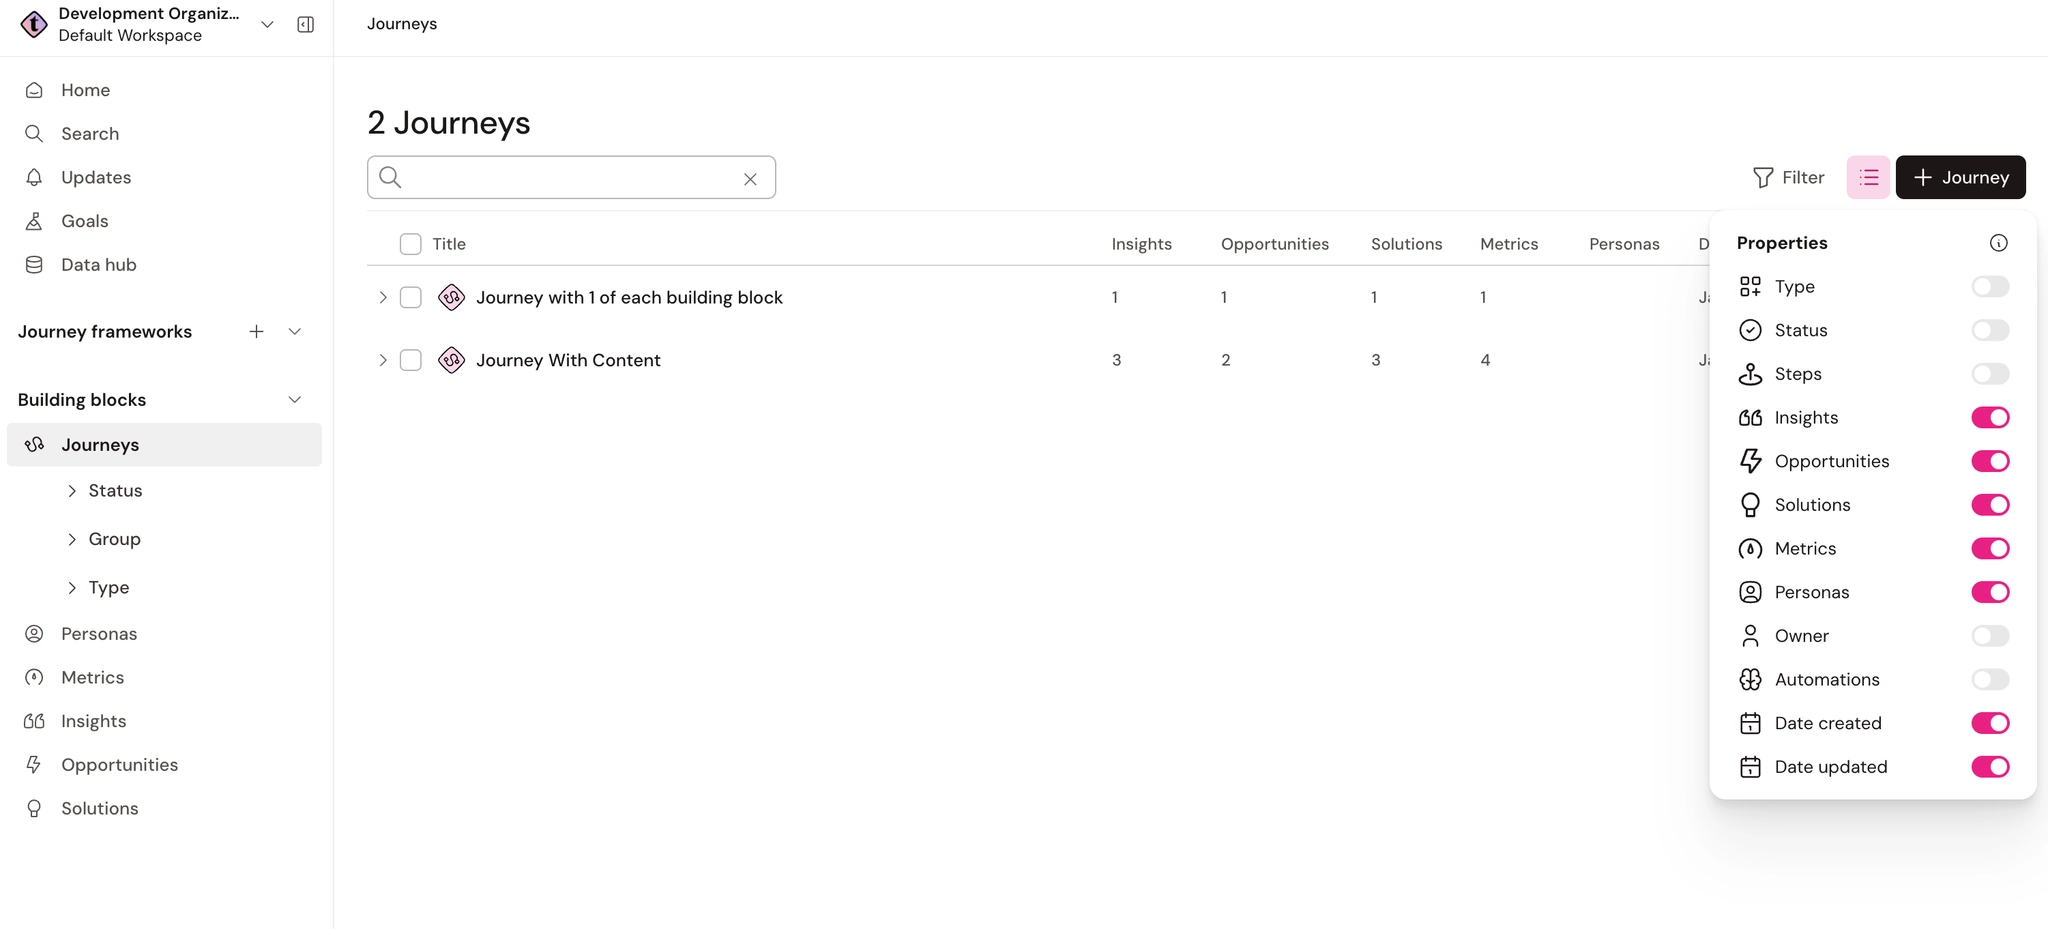This screenshot has height=929, width=2048.
Task: Click the Type property icon
Action: point(1750,287)
